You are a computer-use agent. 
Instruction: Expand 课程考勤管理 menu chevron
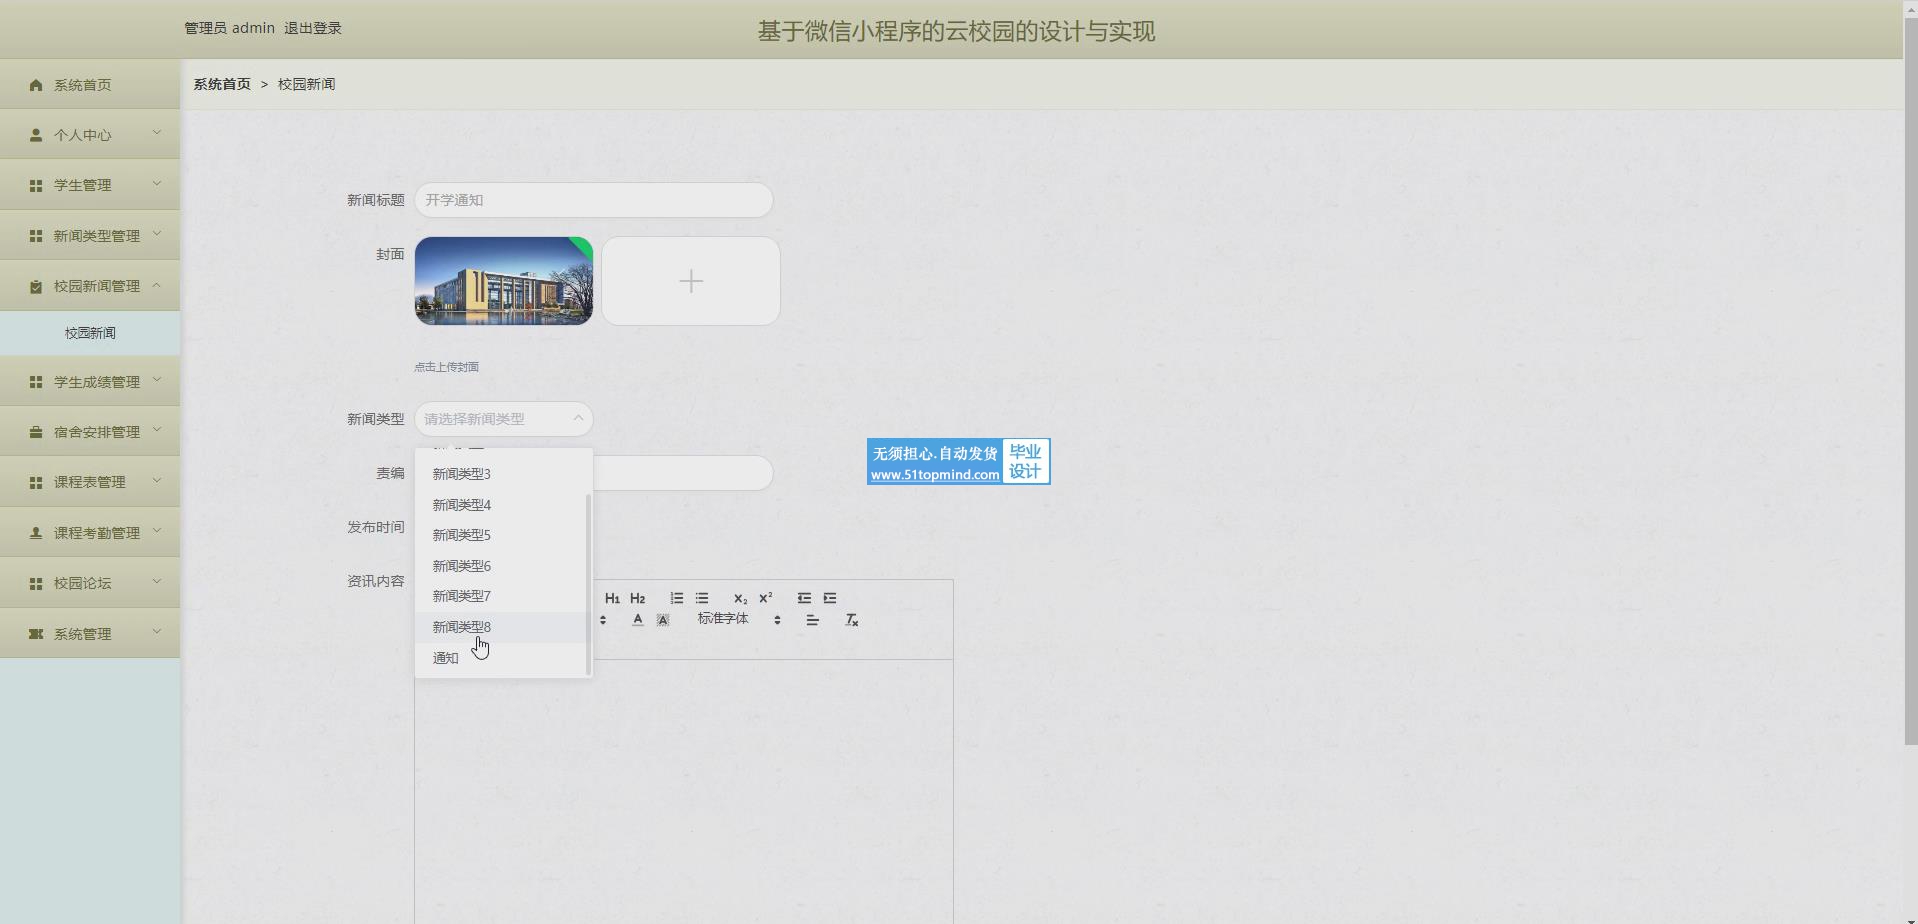coord(157,530)
